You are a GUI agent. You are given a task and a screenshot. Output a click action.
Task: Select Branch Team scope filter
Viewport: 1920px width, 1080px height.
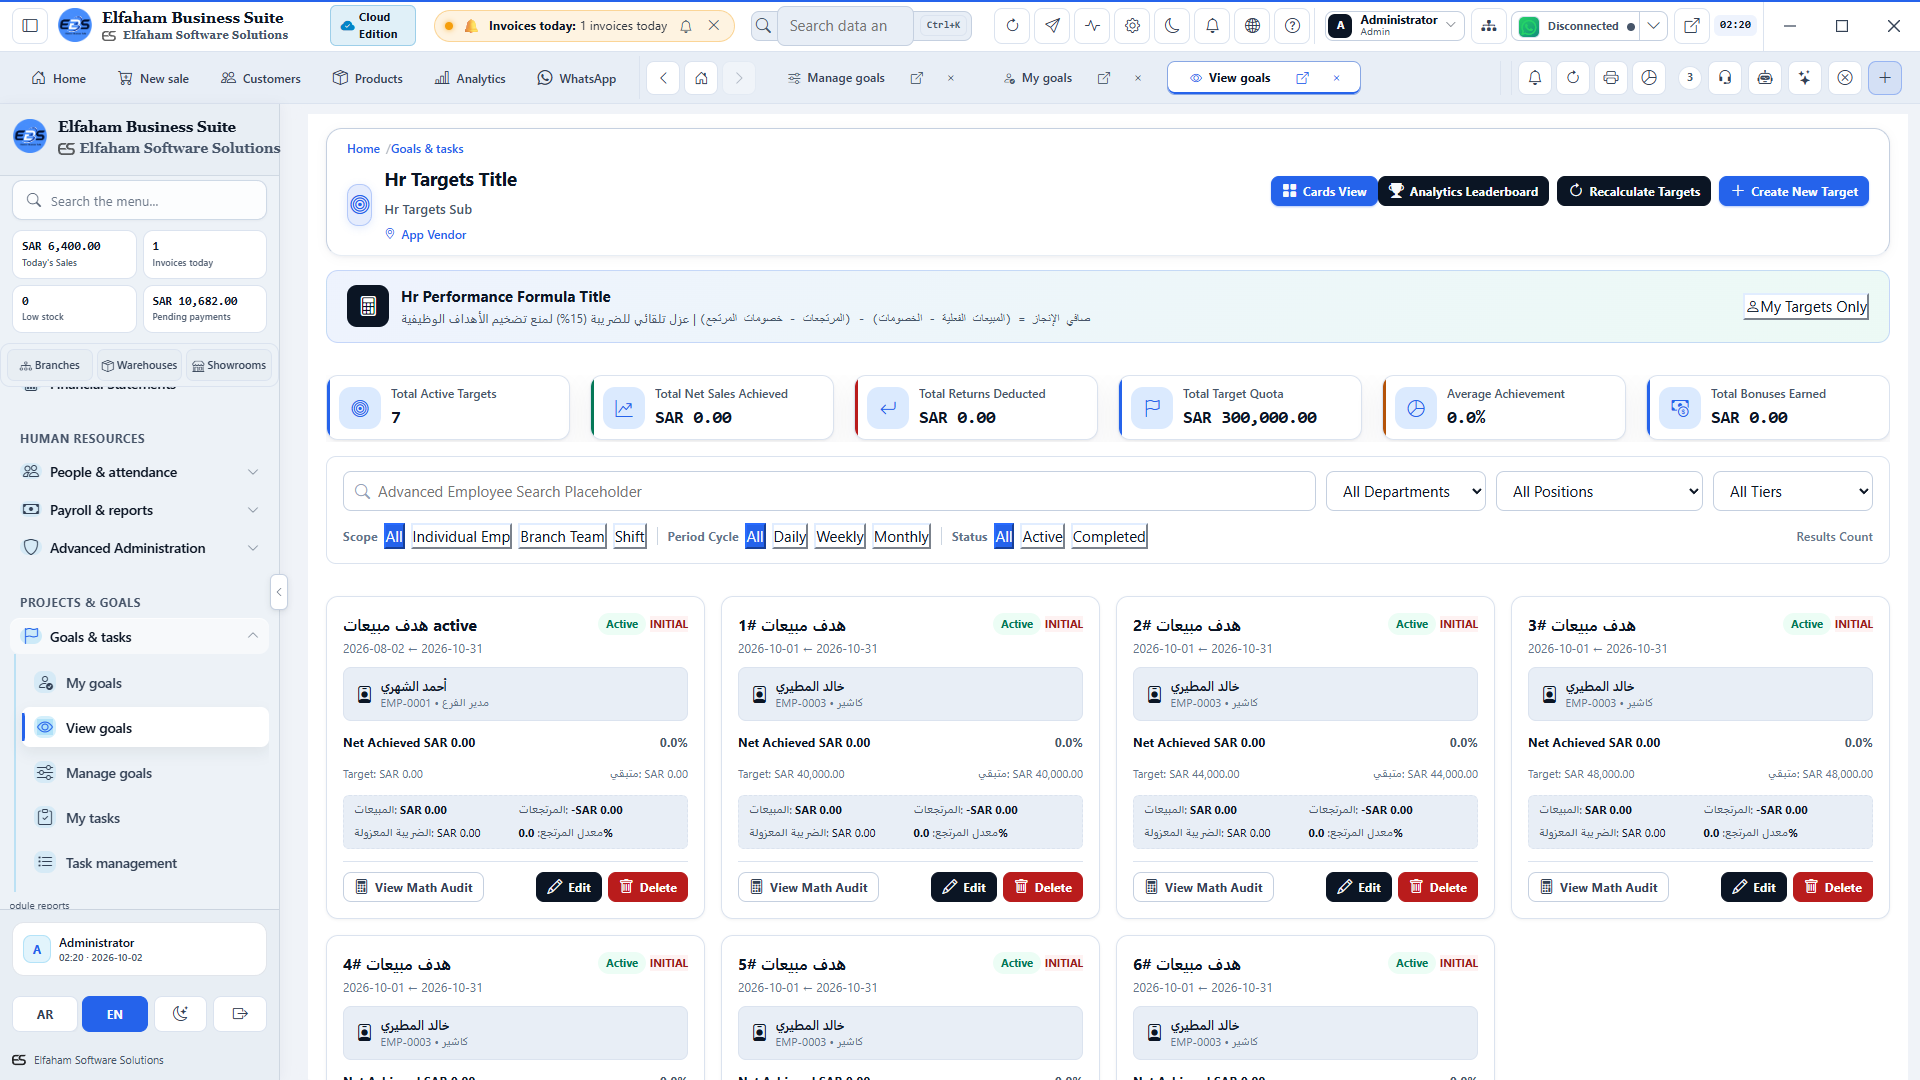pos(562,537)
